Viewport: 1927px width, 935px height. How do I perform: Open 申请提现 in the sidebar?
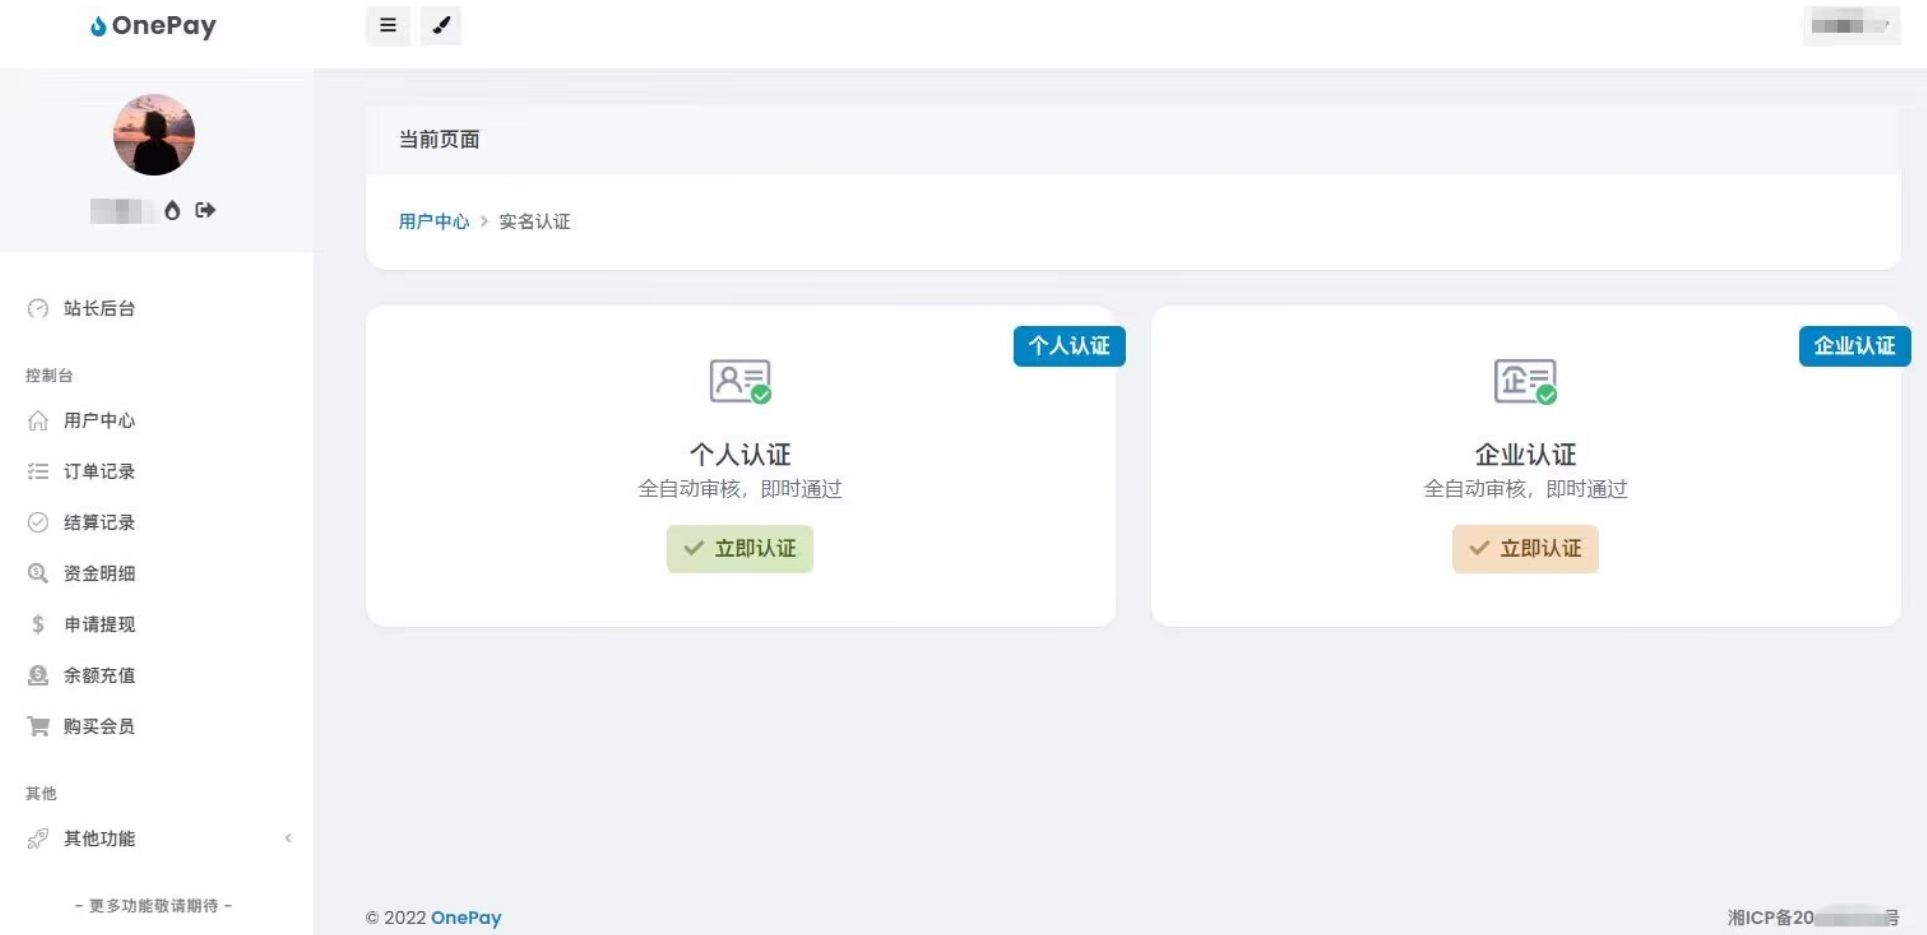coord(99,624)
